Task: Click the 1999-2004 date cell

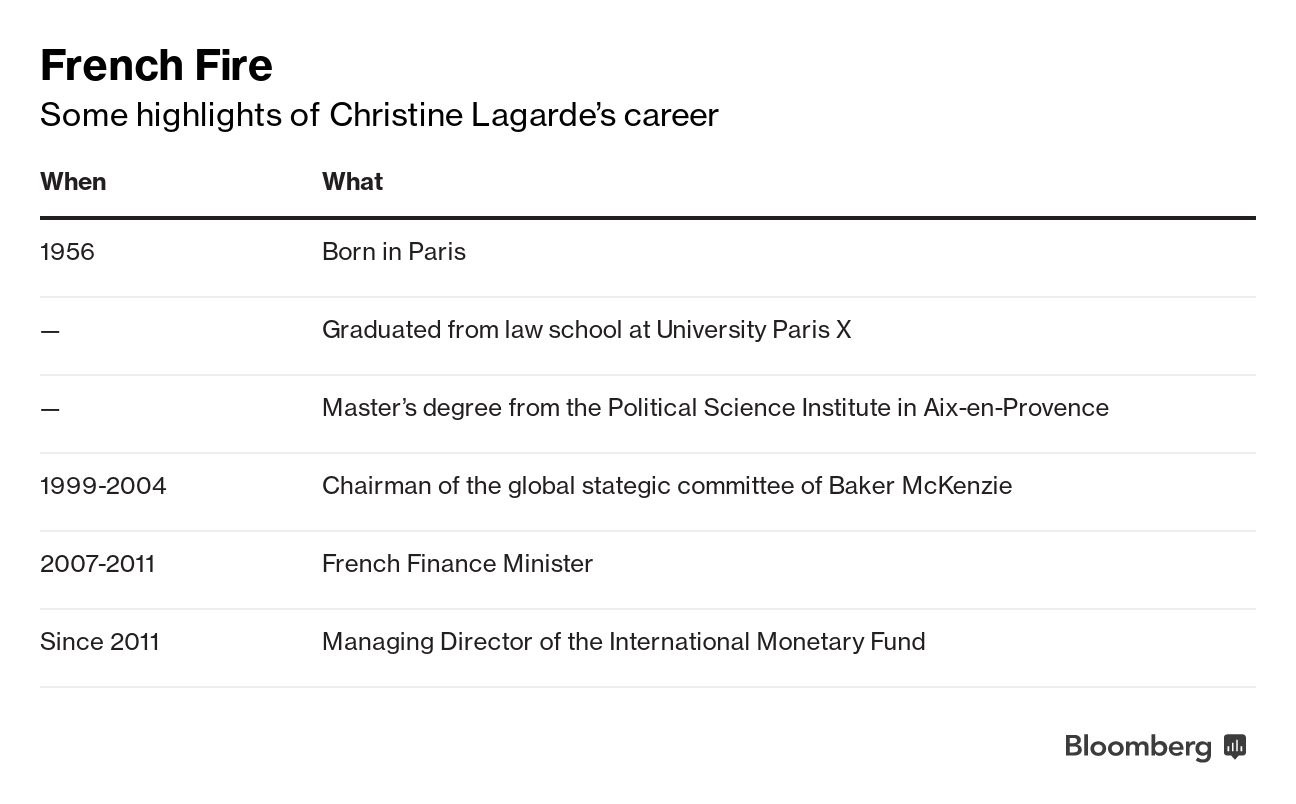Action: (103, 486)
